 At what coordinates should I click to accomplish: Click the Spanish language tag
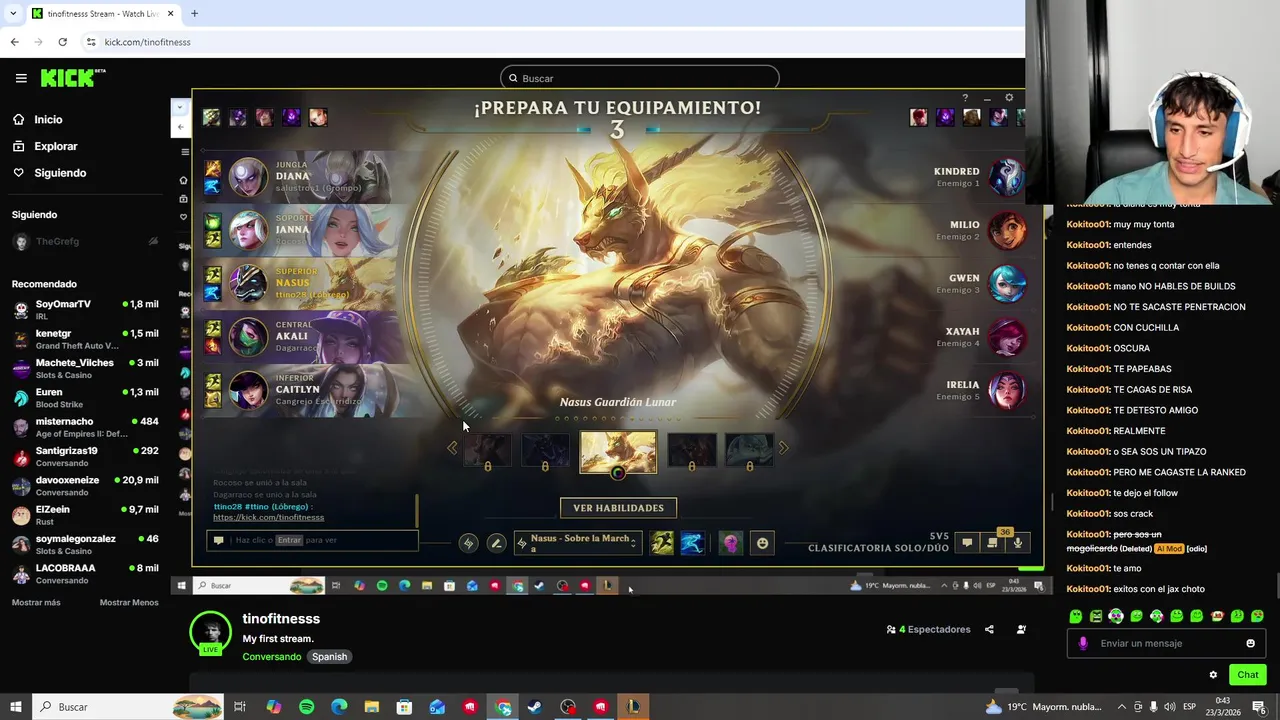click(329, 657)
